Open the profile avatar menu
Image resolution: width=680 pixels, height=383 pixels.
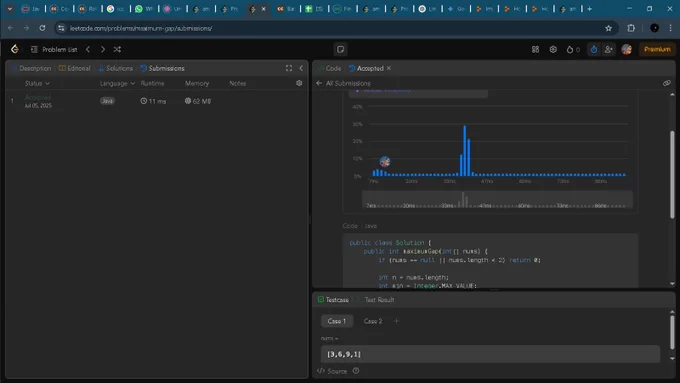[x=627, y=49]
